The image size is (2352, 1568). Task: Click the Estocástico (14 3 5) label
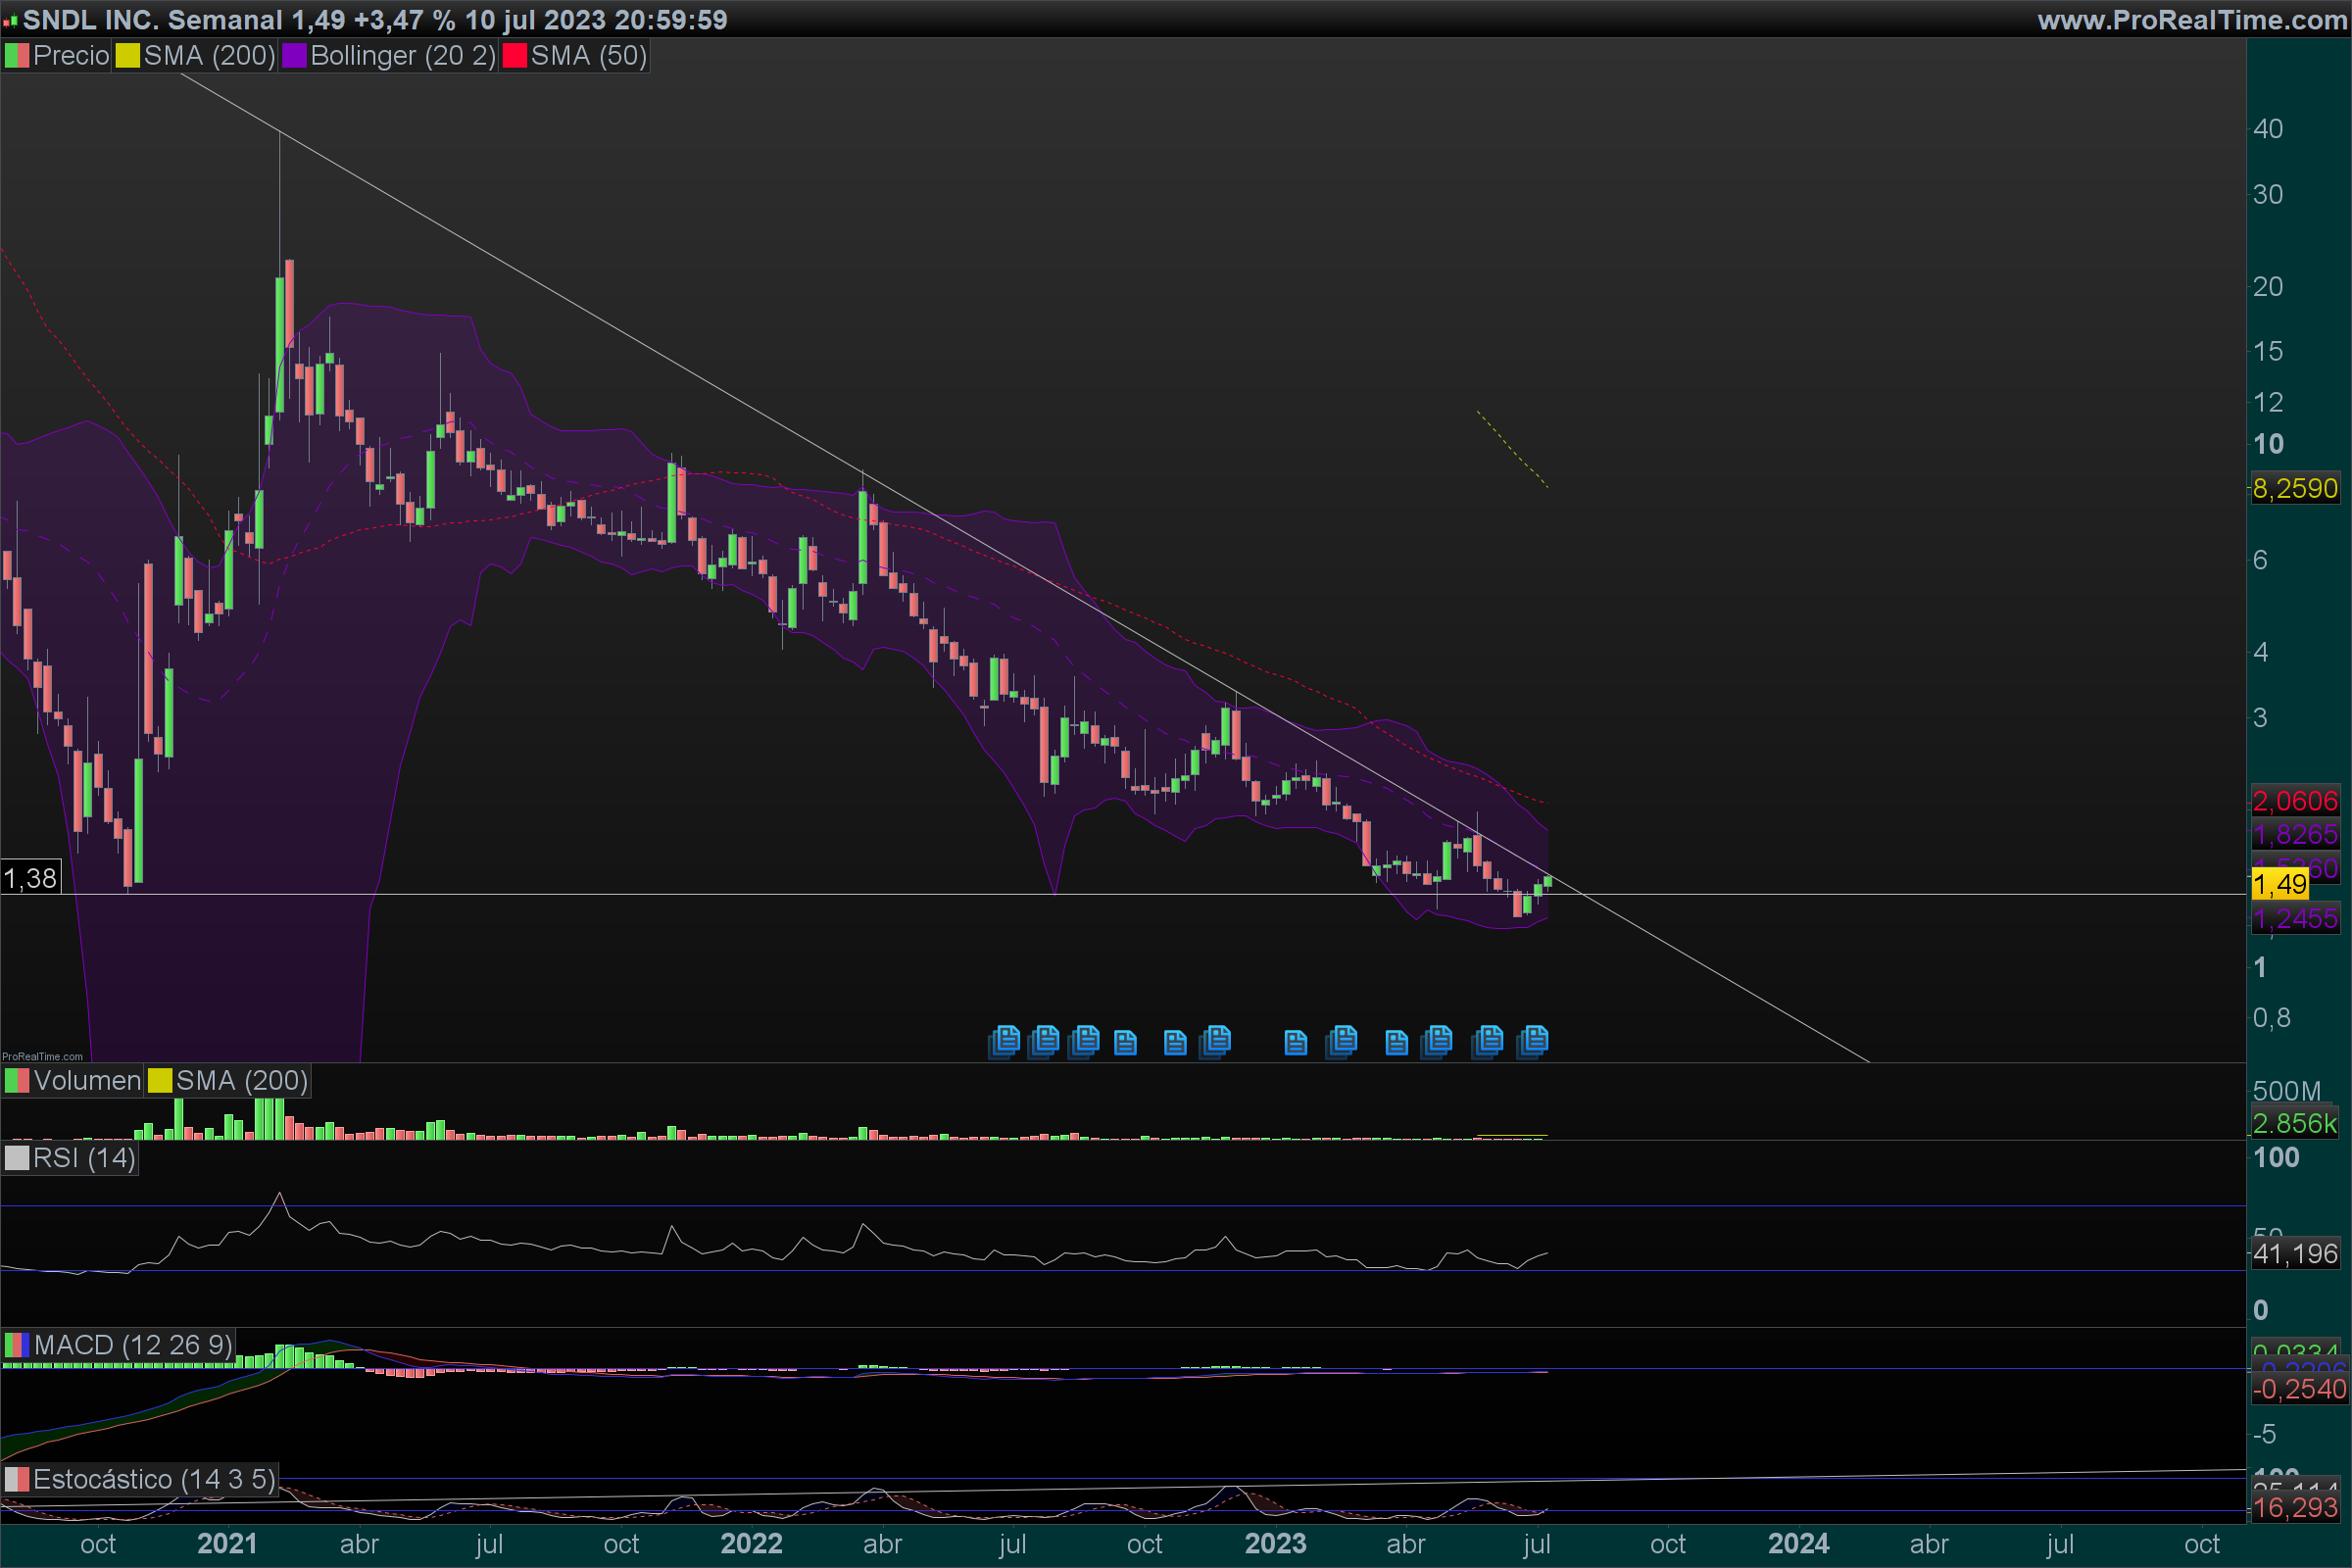153,1479
